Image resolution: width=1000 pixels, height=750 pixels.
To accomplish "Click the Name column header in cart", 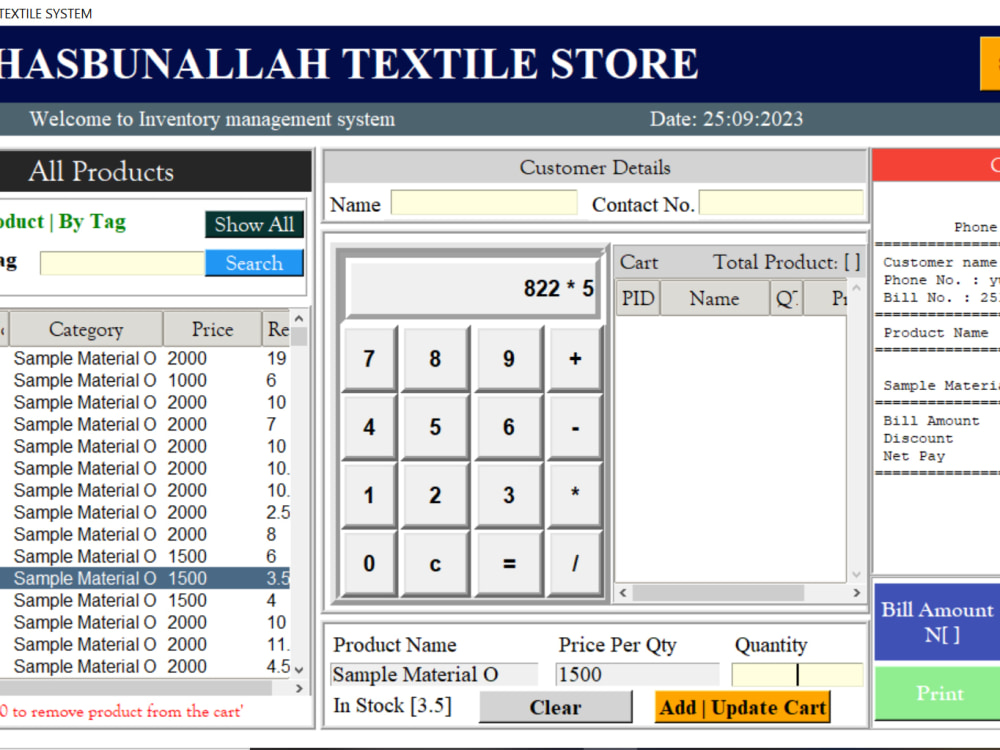I will tap(714, 298).
